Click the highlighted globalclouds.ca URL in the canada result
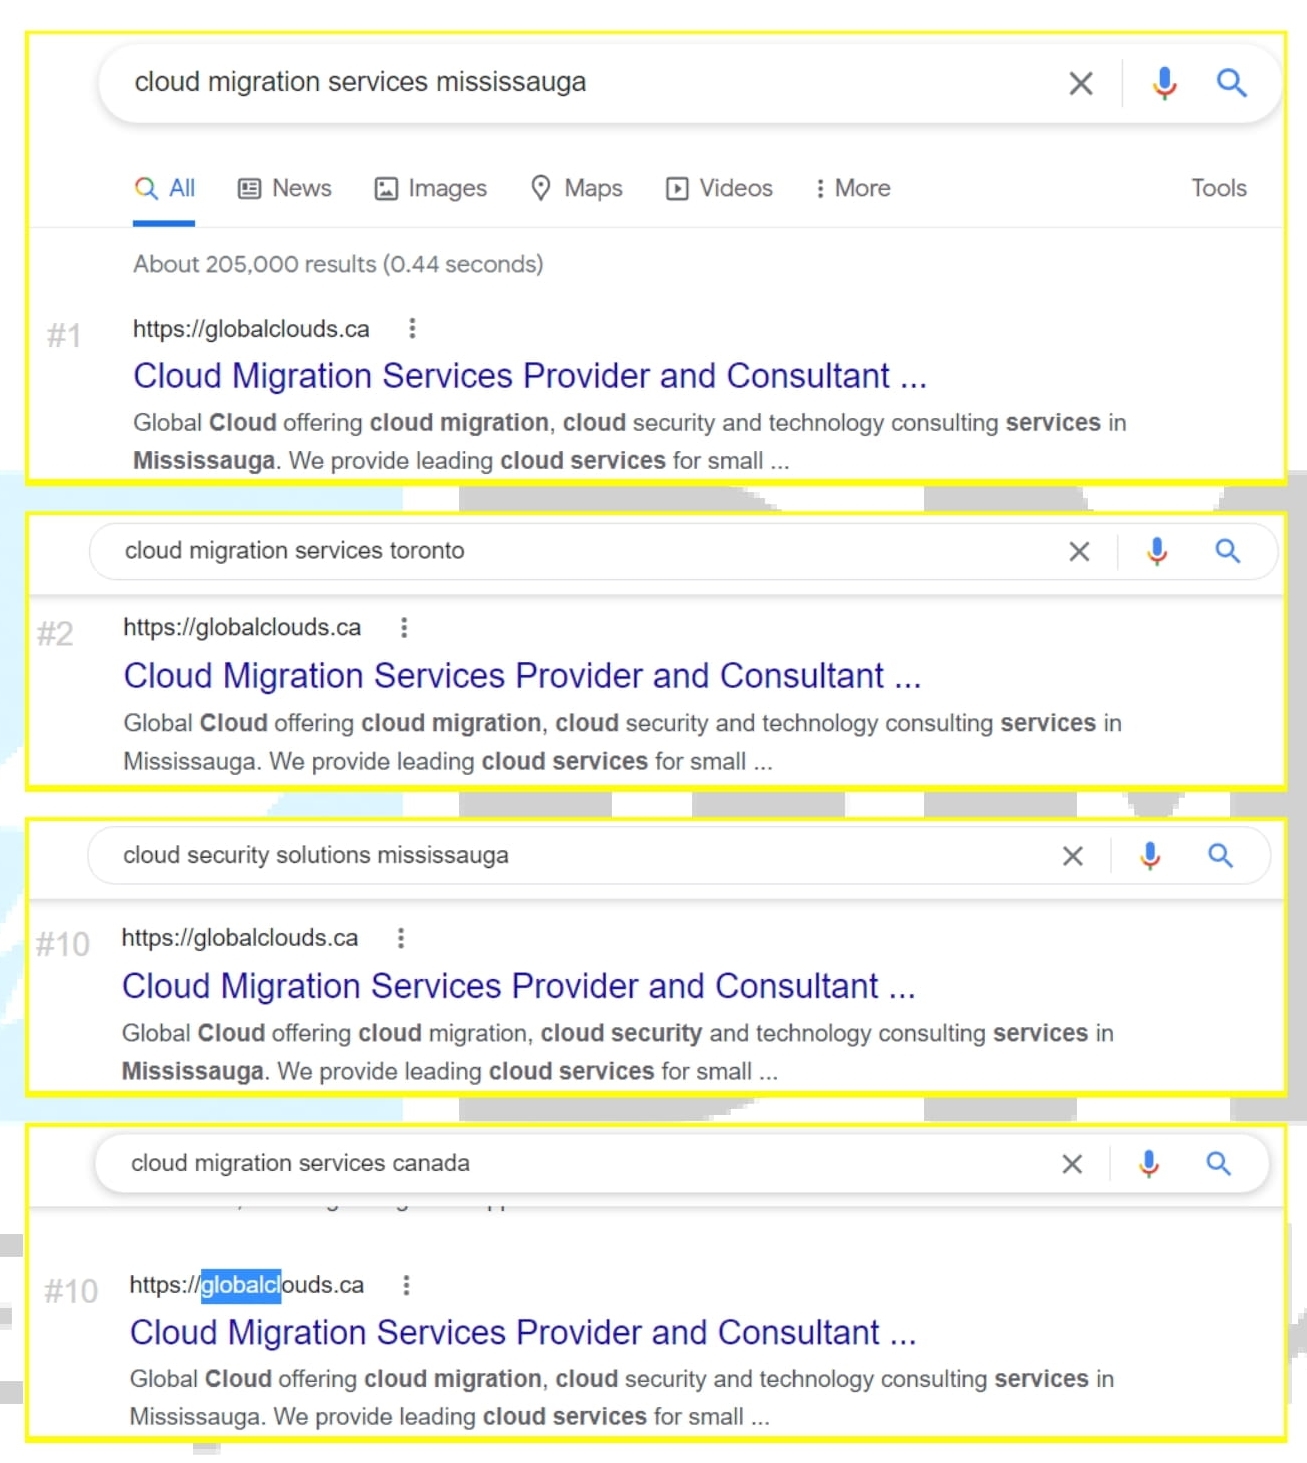 point(247,1285)
